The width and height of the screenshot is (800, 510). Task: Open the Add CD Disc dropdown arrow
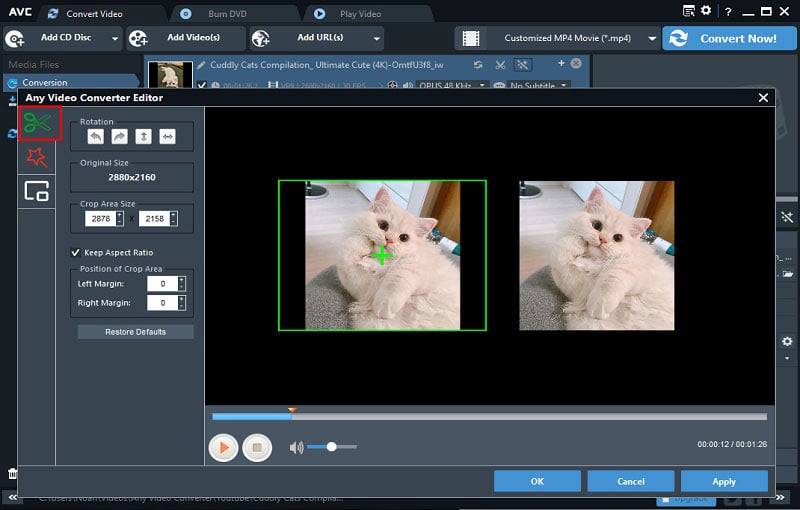[115, 39]
